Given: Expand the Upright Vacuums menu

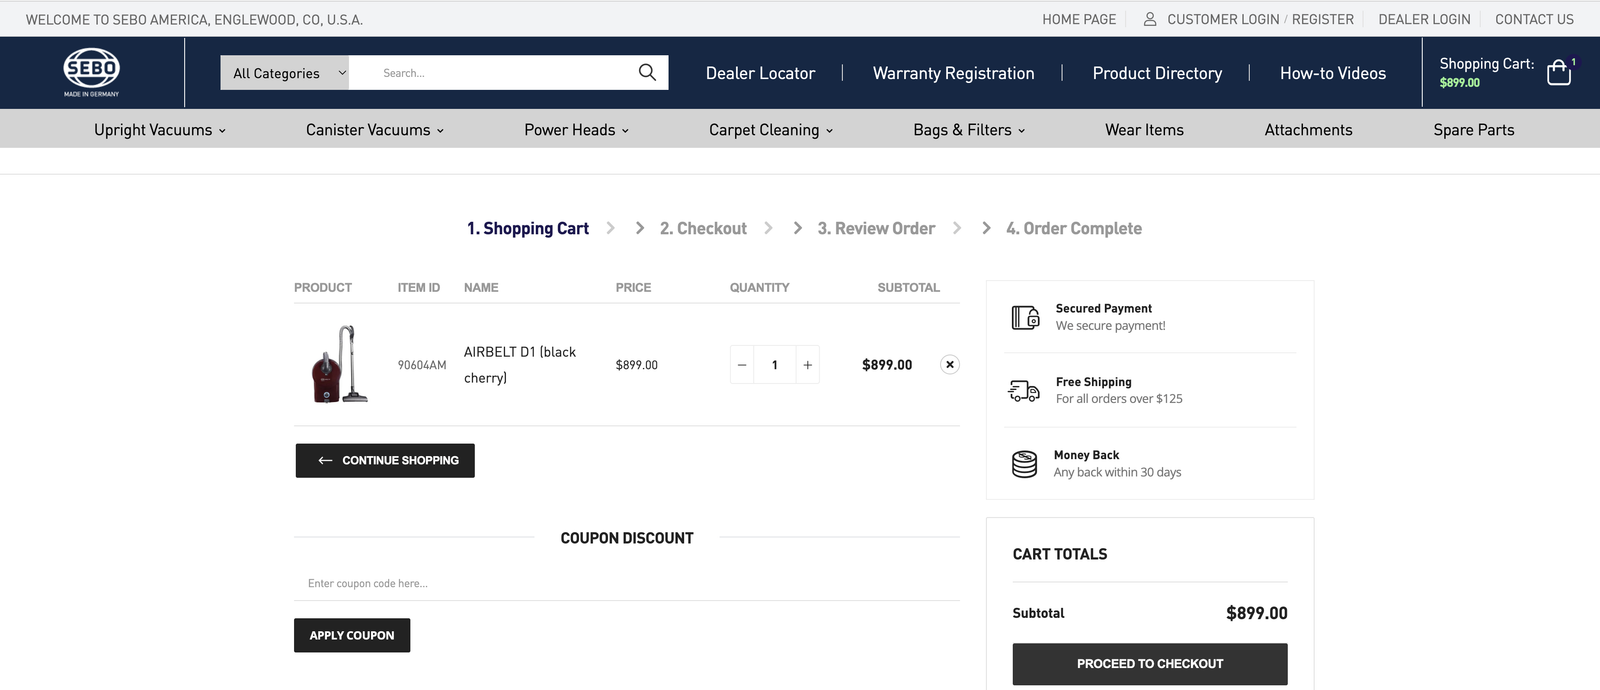Looking at the screenshot, I should coord(159,130).
